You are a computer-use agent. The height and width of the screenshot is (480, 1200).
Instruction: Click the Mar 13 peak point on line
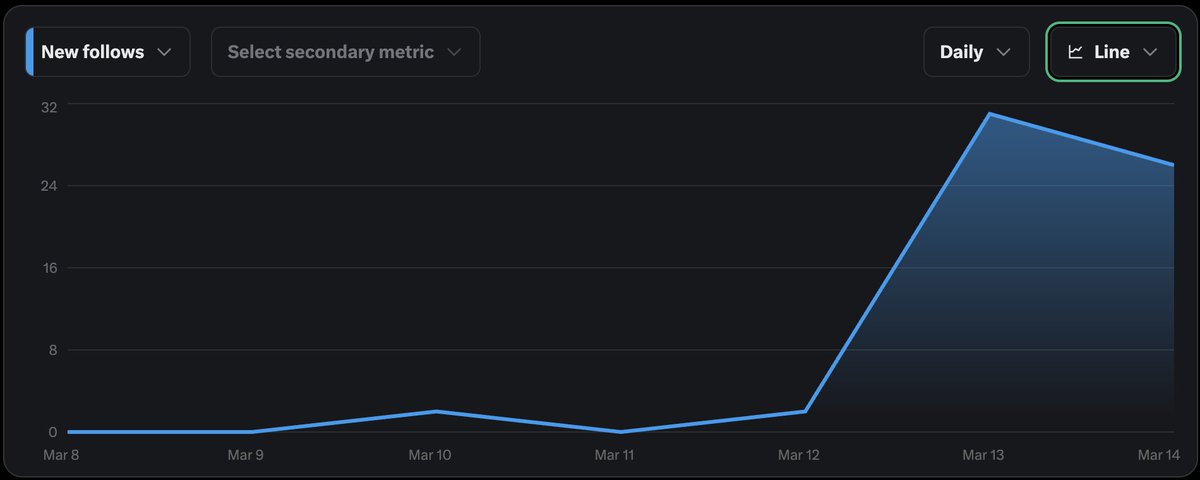click(989, 114)
